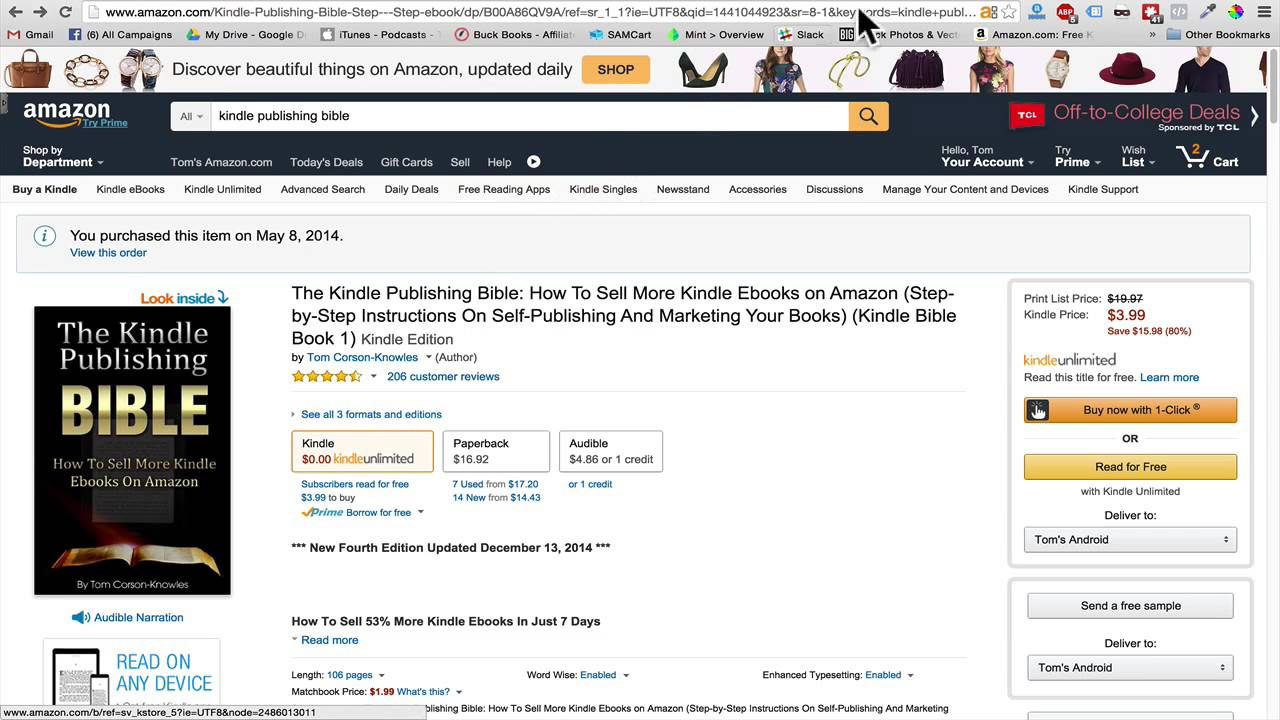Click the Buy now with 1-Click button
Viewport: 1280px width, 720px height.
point(1130,410)
